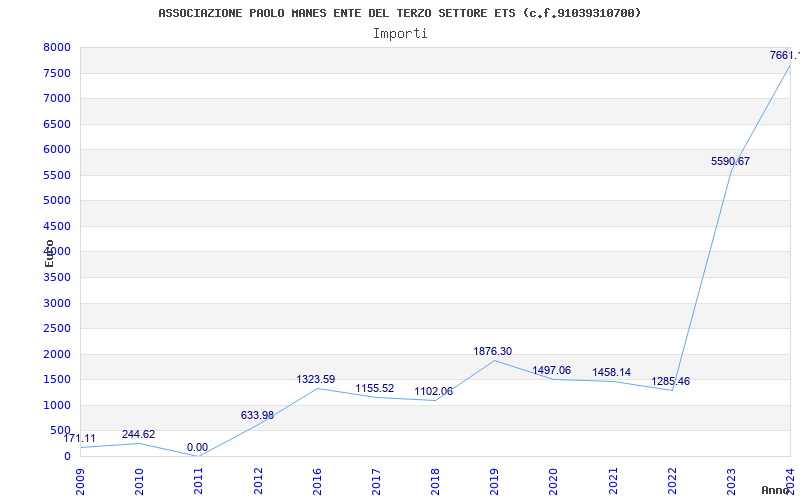Viewport: 800px width, 500px height.
Task: Select the 633.98 value label
Action: (x=257, y=415)
